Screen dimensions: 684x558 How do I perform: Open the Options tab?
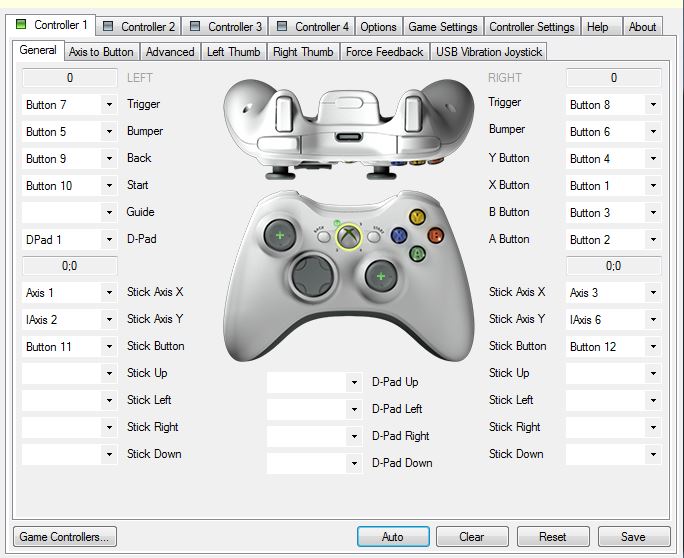[378, 27]
